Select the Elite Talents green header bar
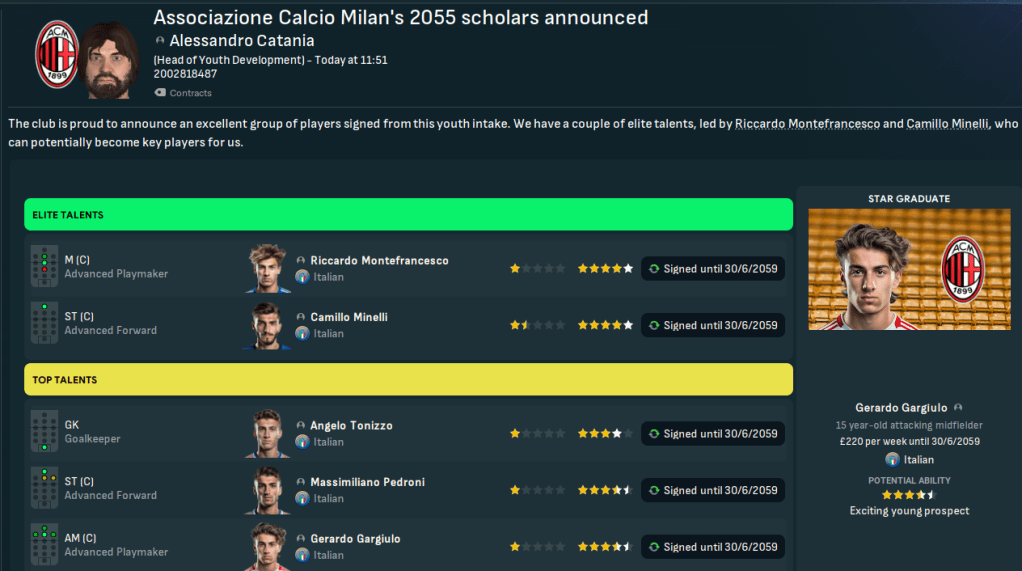 pyautogui.click(x=408, y=215)
